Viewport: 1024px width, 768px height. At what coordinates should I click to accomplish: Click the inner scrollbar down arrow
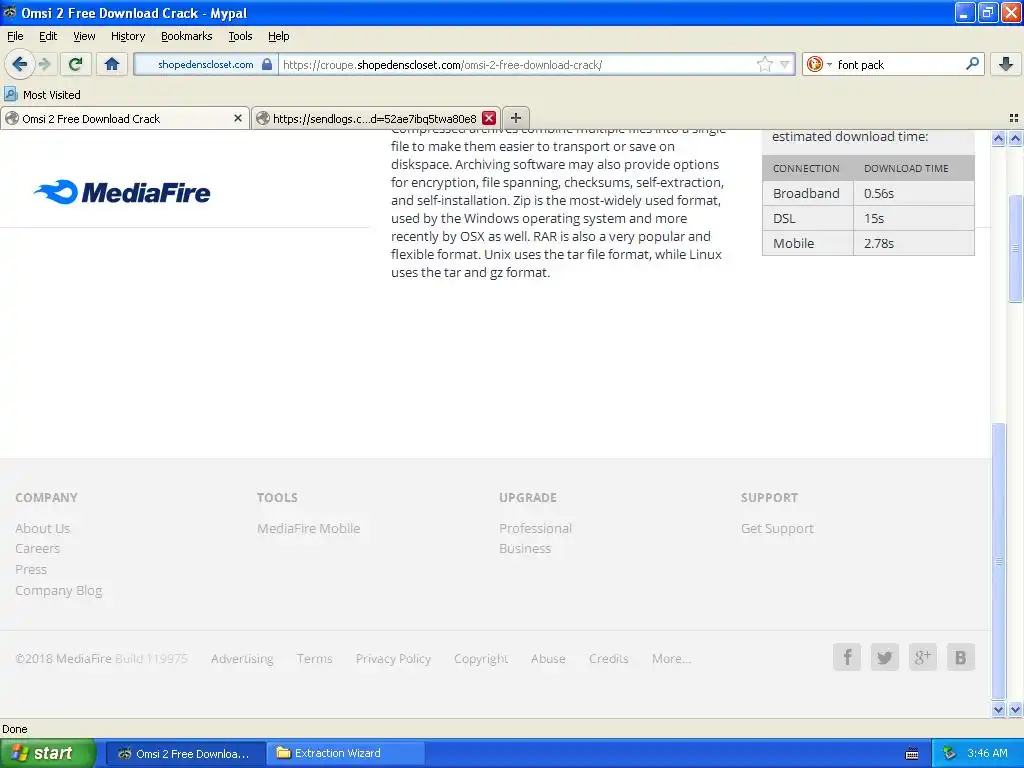[x=998, y=709]
